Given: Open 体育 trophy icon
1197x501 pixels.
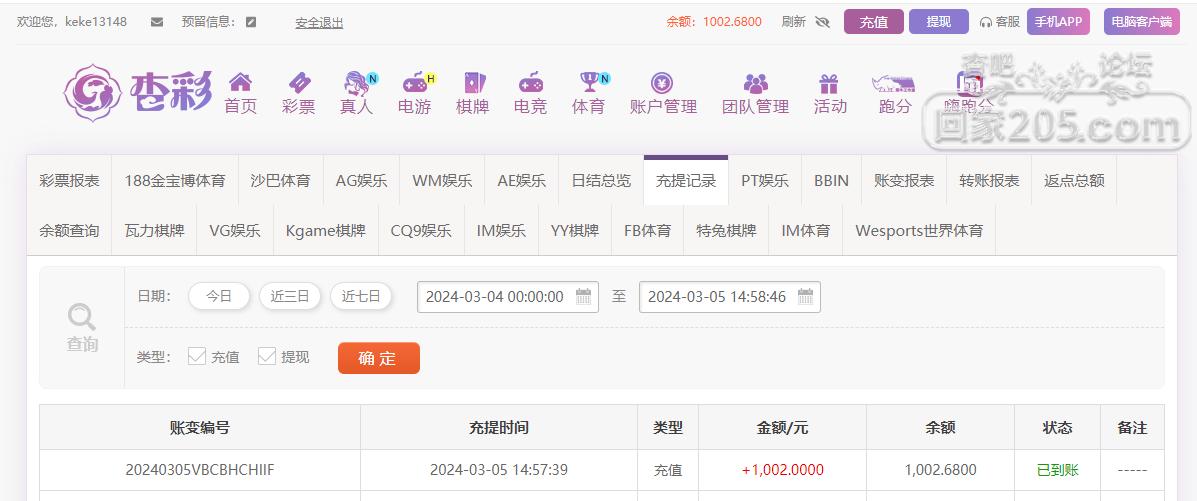Looking at the screenshot, I should click(x=589, y=82).
